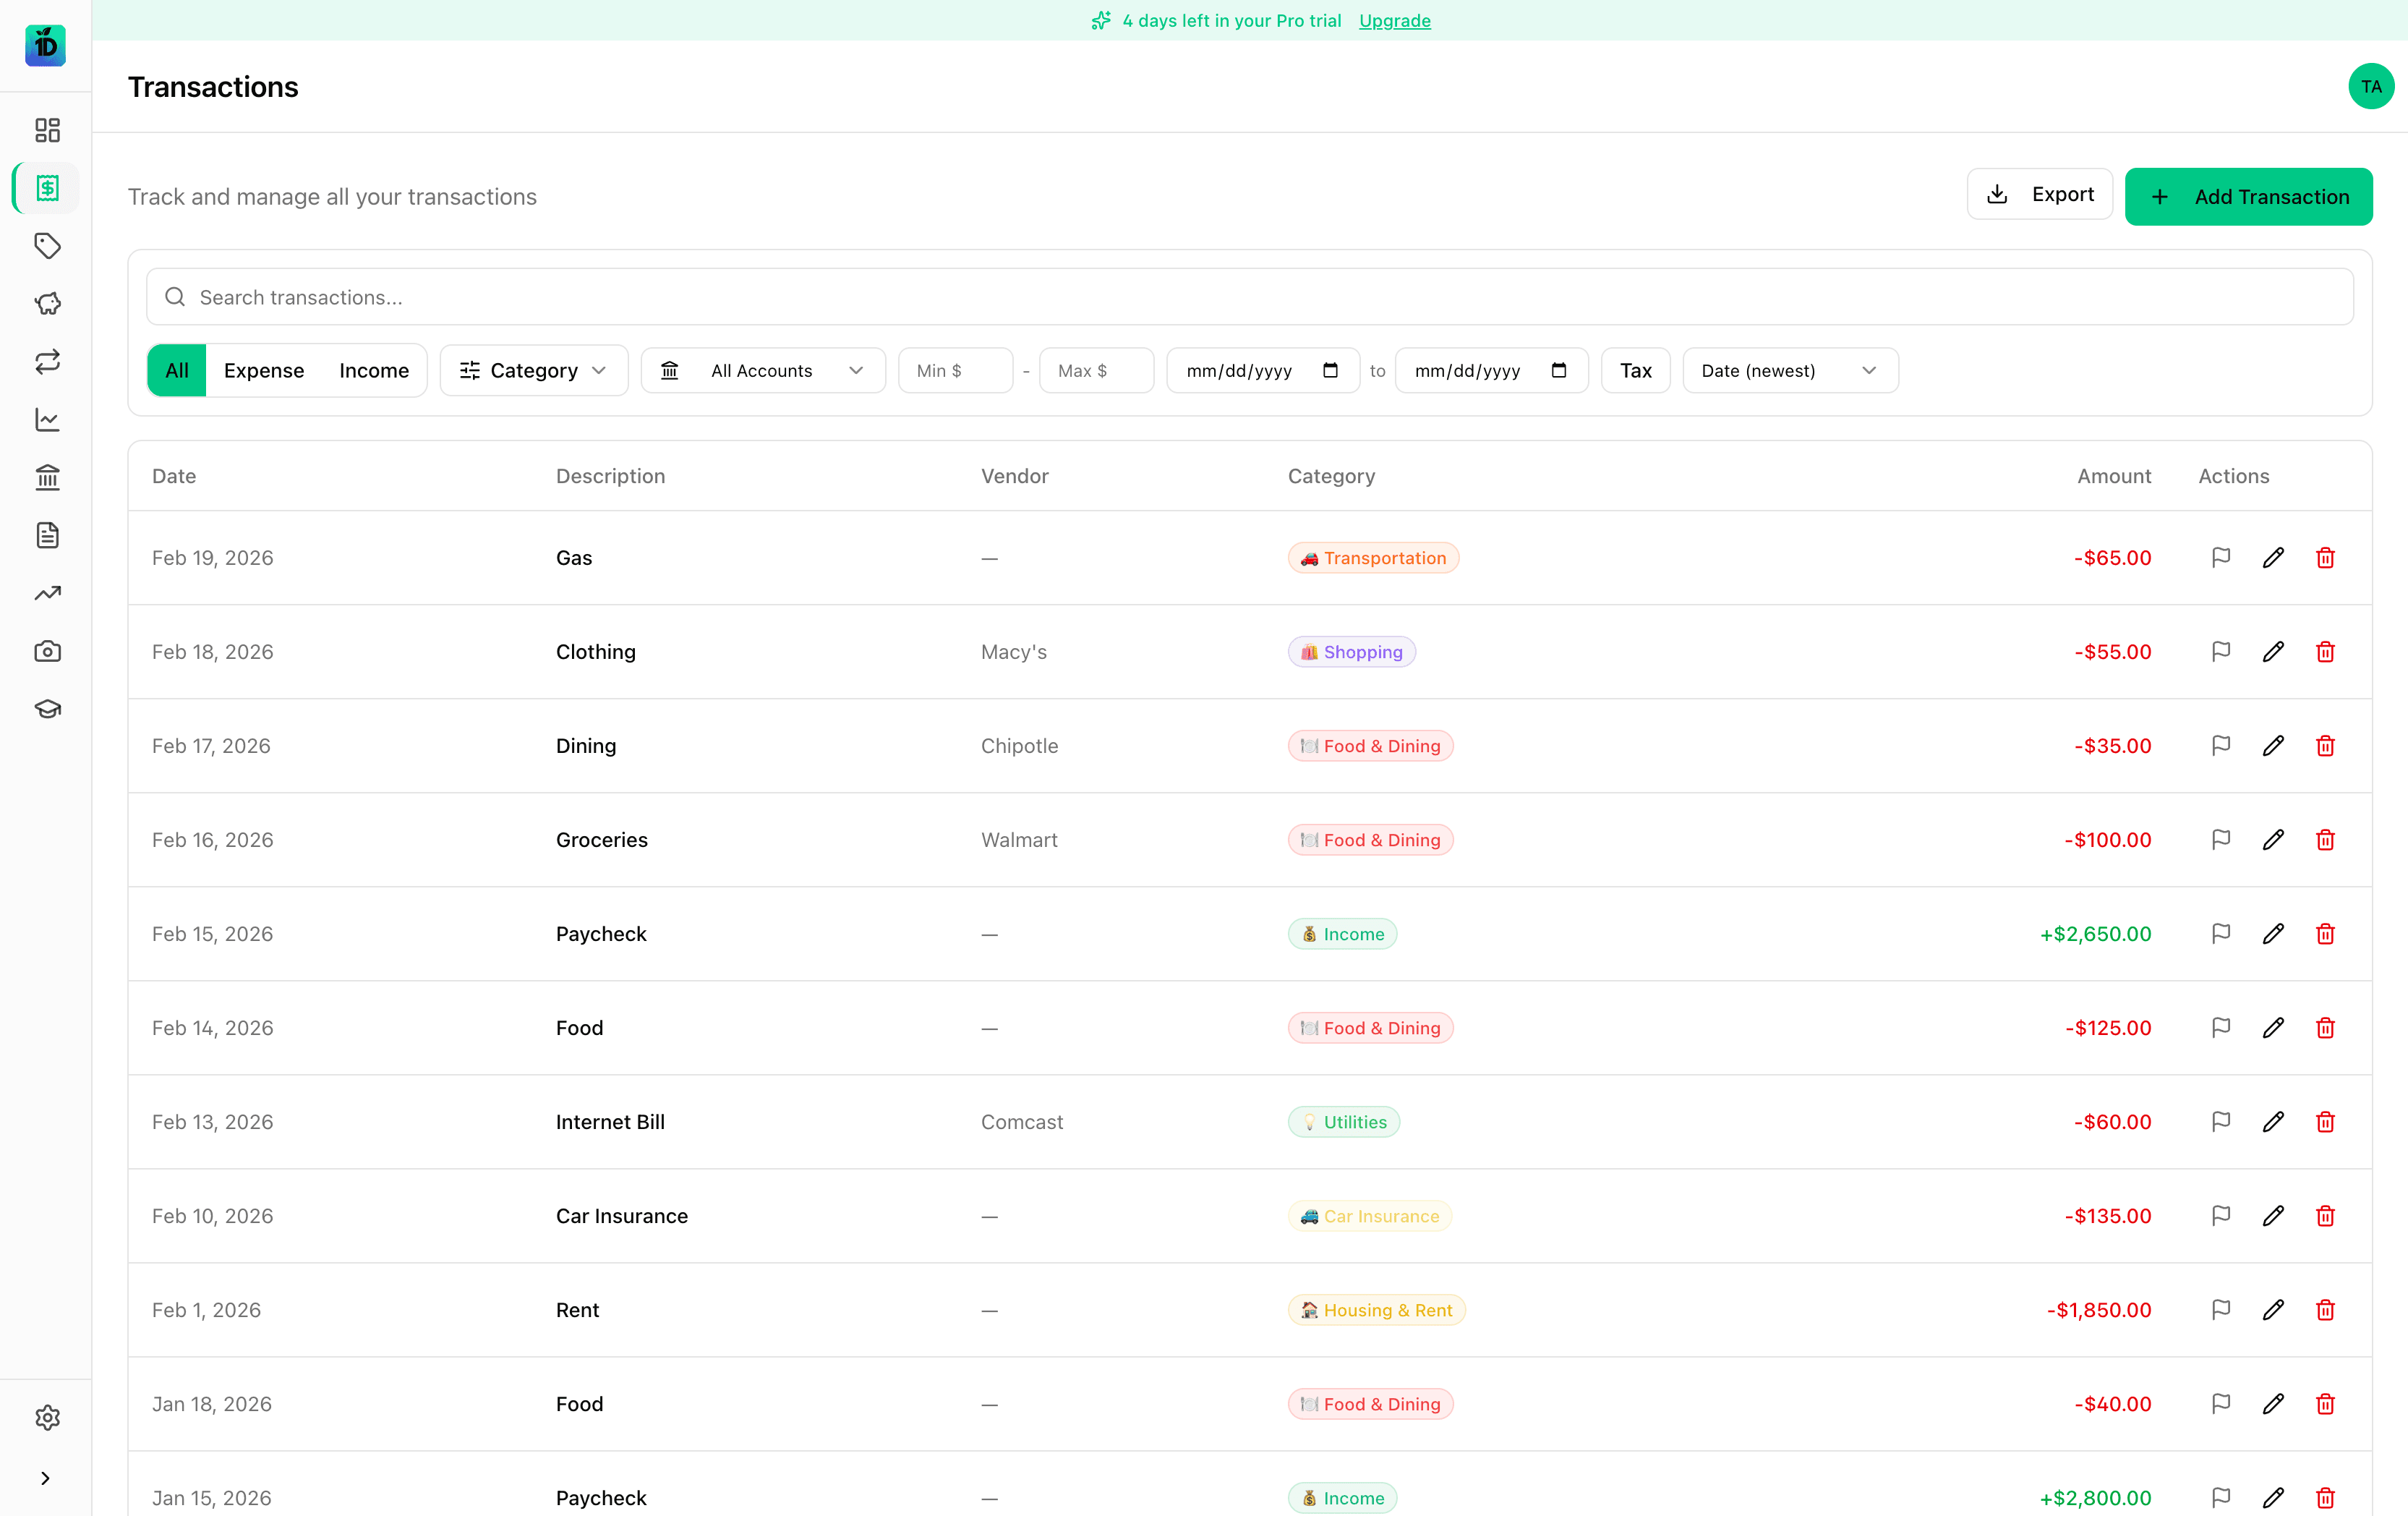Click Add Transaction
The image size is (2408, 1516).
(2248, 196)
